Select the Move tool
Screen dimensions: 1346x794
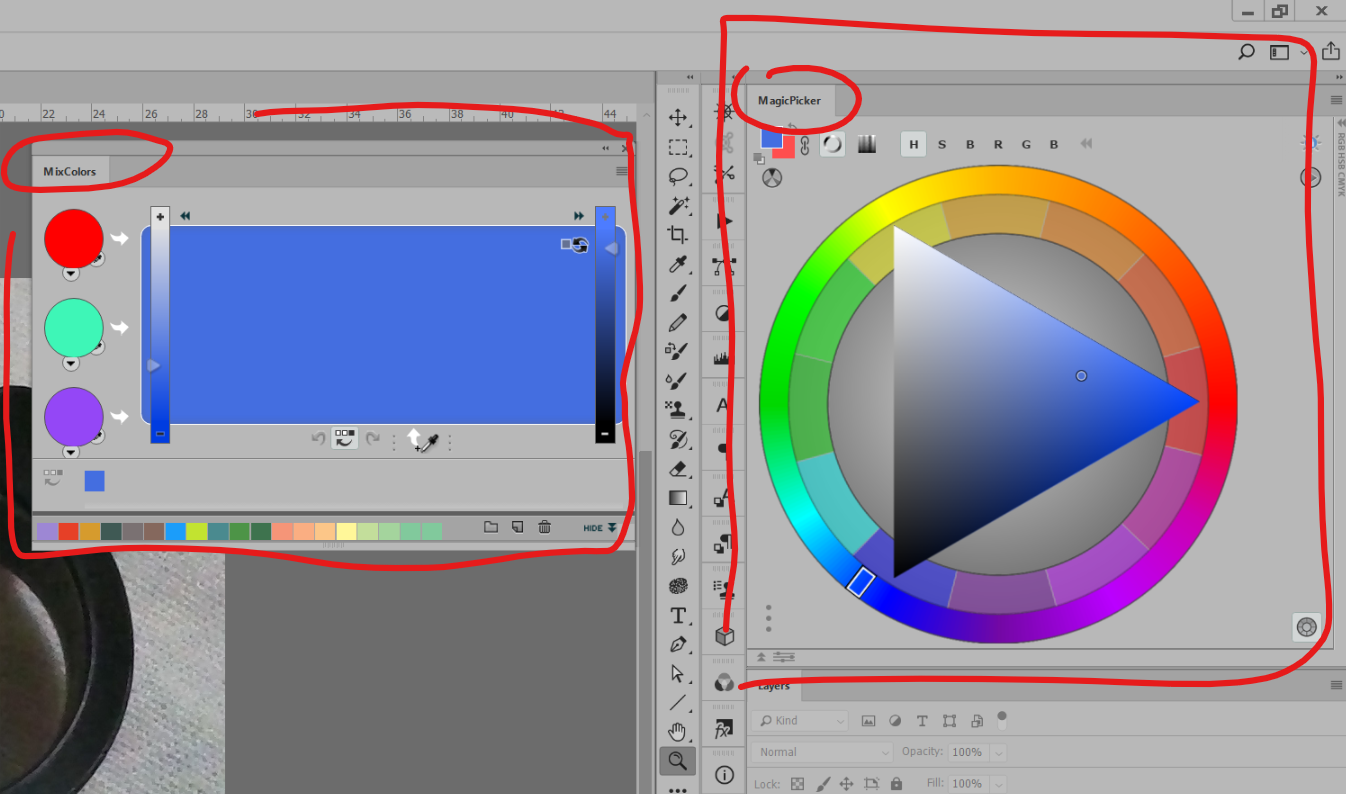click(678, 118)
